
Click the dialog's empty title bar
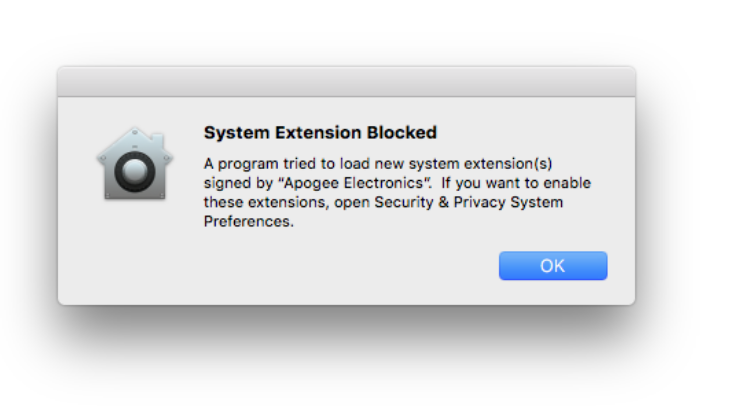point(346,81)
